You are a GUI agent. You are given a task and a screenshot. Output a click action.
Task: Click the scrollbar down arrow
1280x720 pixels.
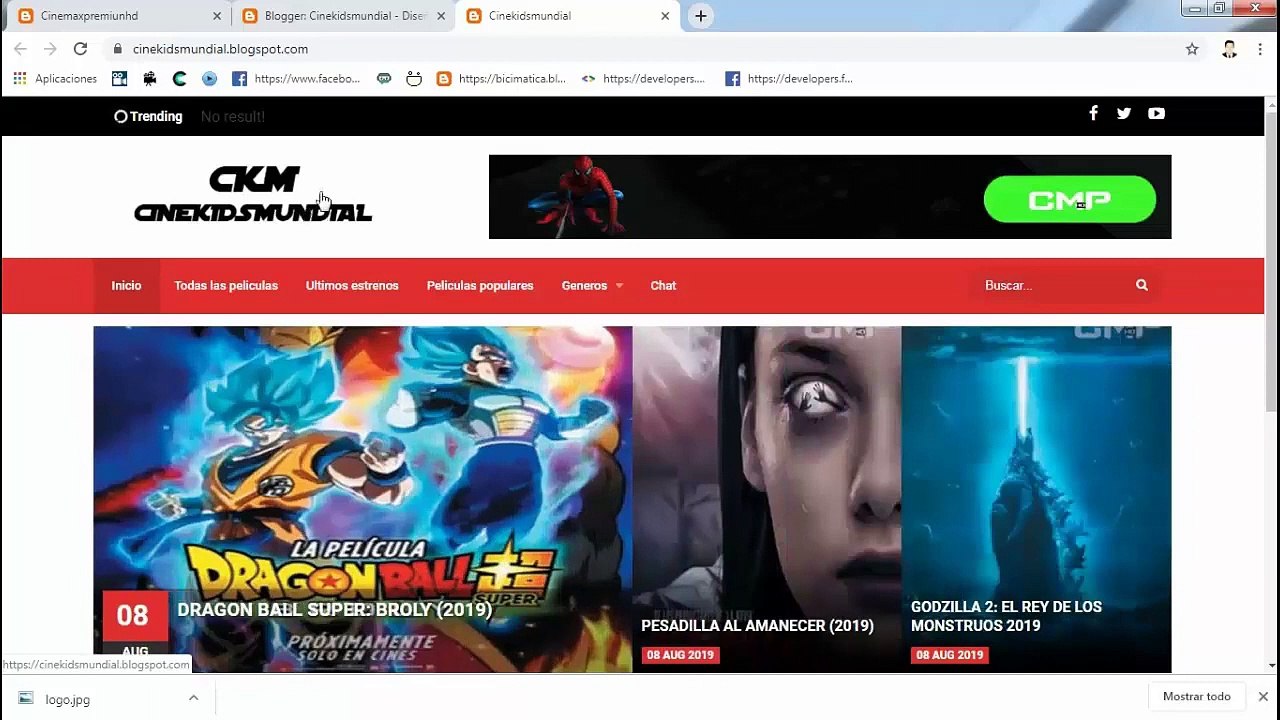(1271, 665)
